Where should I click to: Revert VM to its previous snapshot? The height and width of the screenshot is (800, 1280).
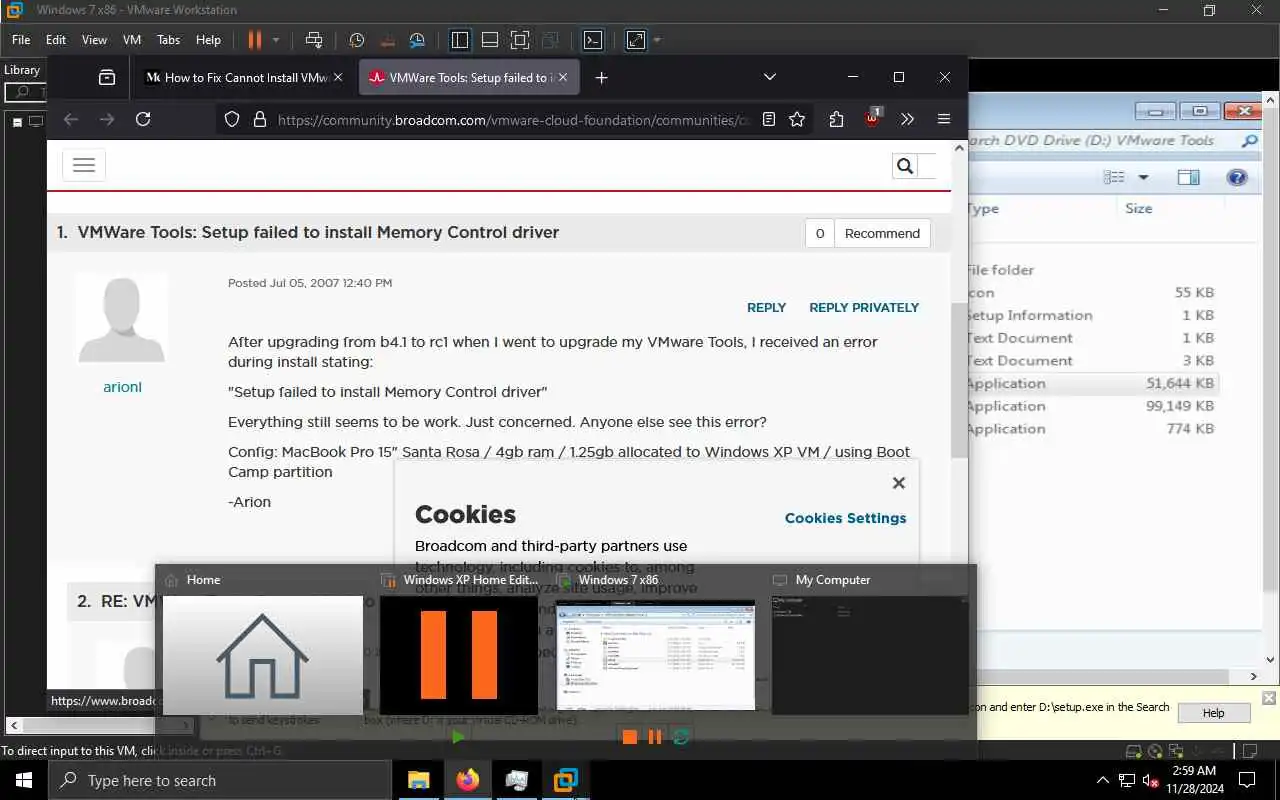387,40
